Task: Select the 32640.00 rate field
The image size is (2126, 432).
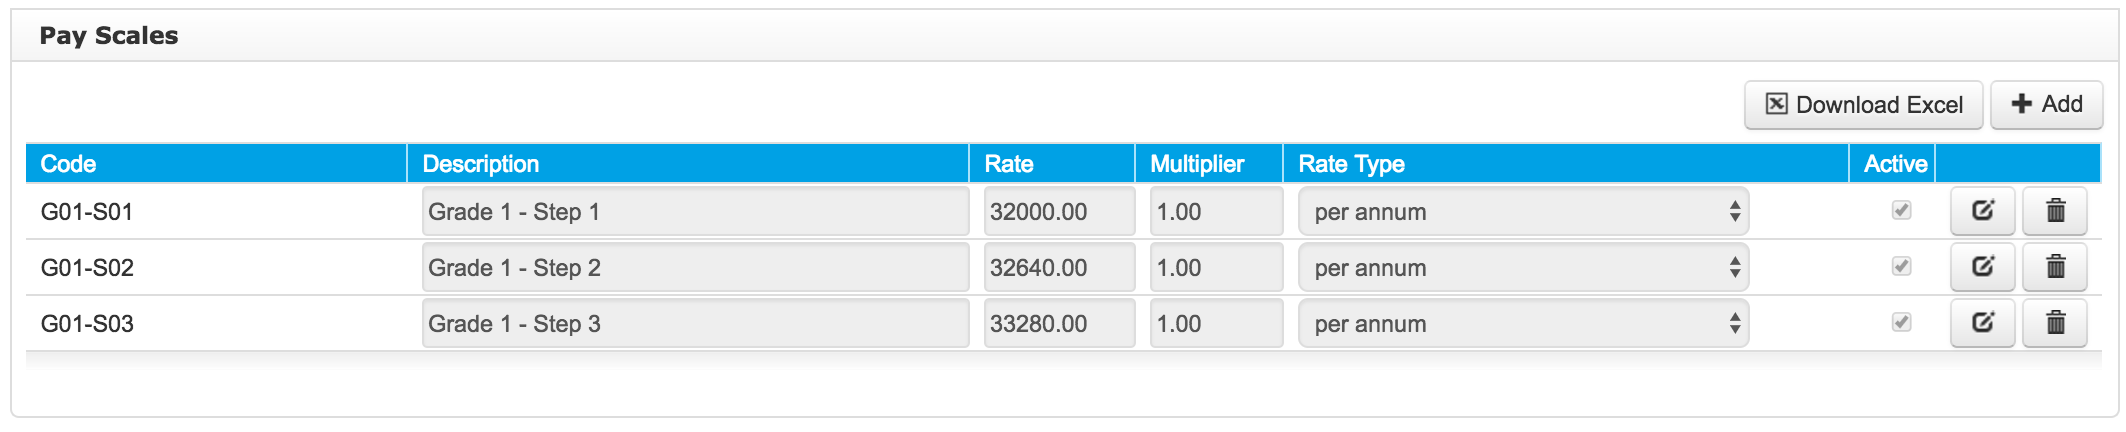Action: click(1059, 267)
